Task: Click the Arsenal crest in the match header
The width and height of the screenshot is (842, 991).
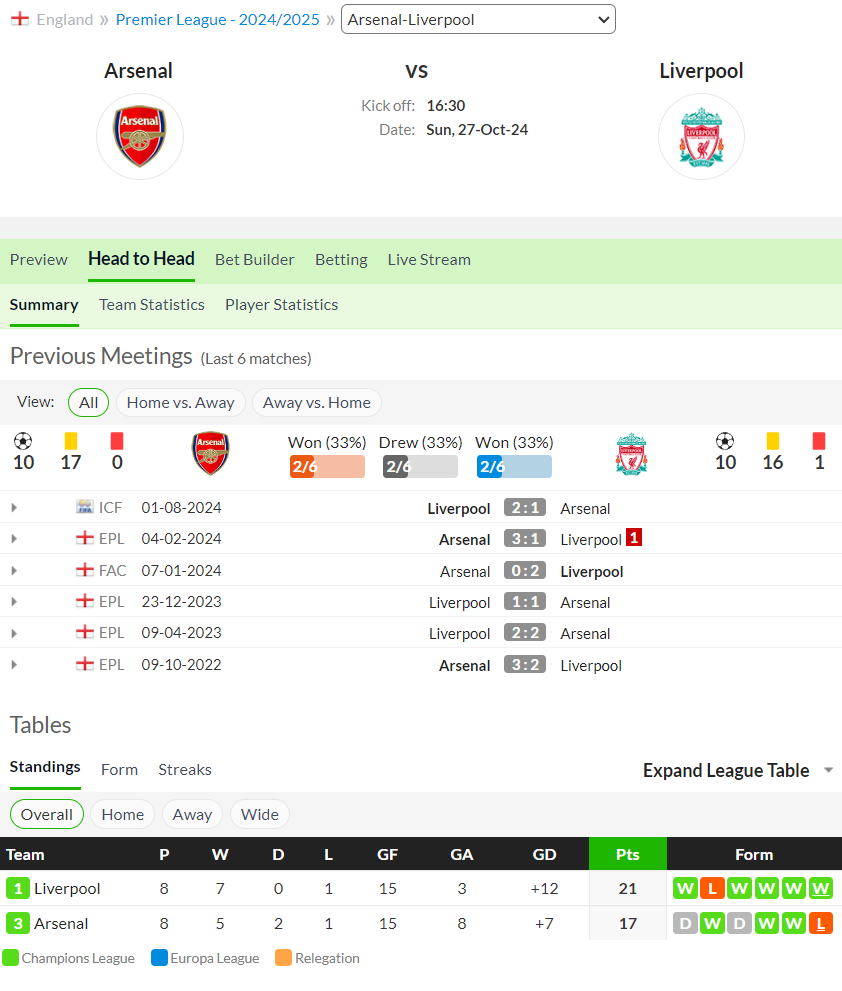Action: 140,136
